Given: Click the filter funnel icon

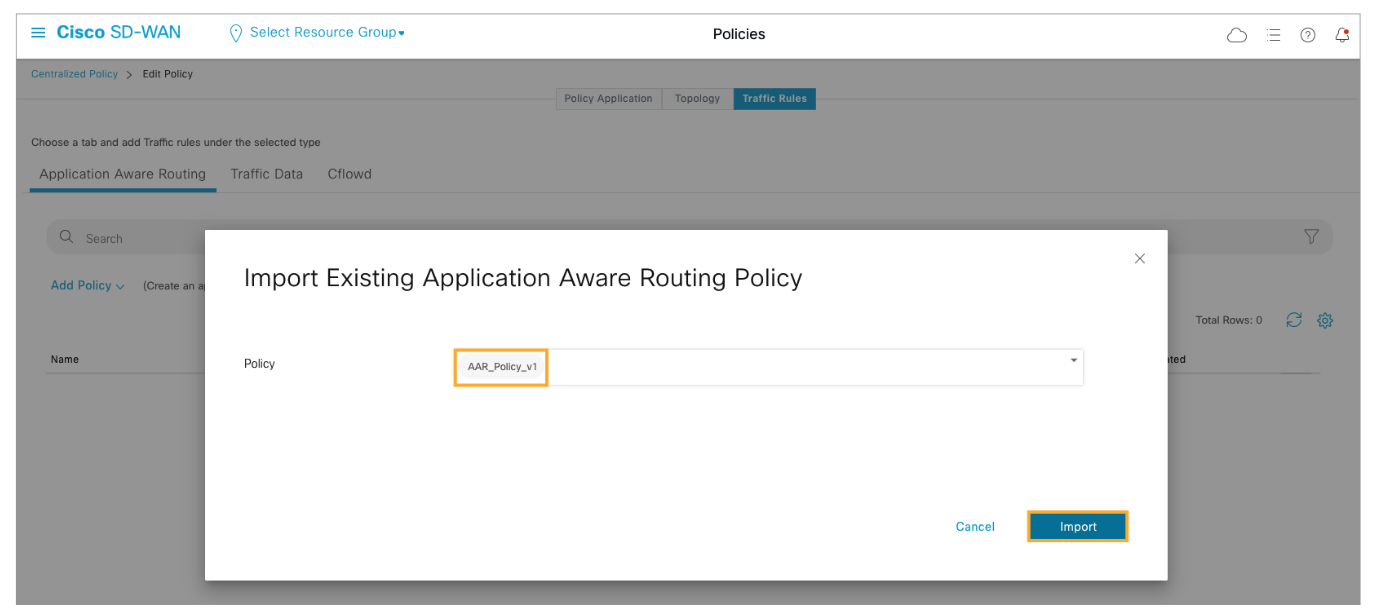Looking at the screenshot, I should (x=1311, y=237).
